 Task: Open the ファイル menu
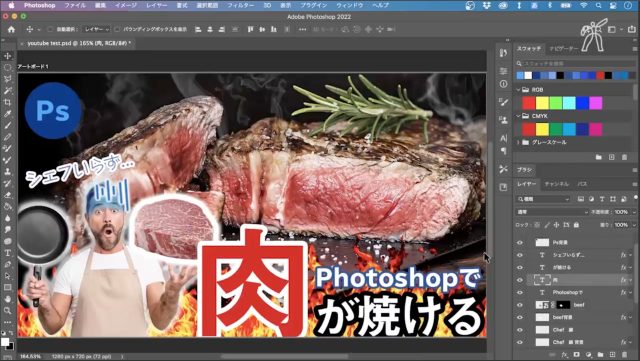click(75, 5)
